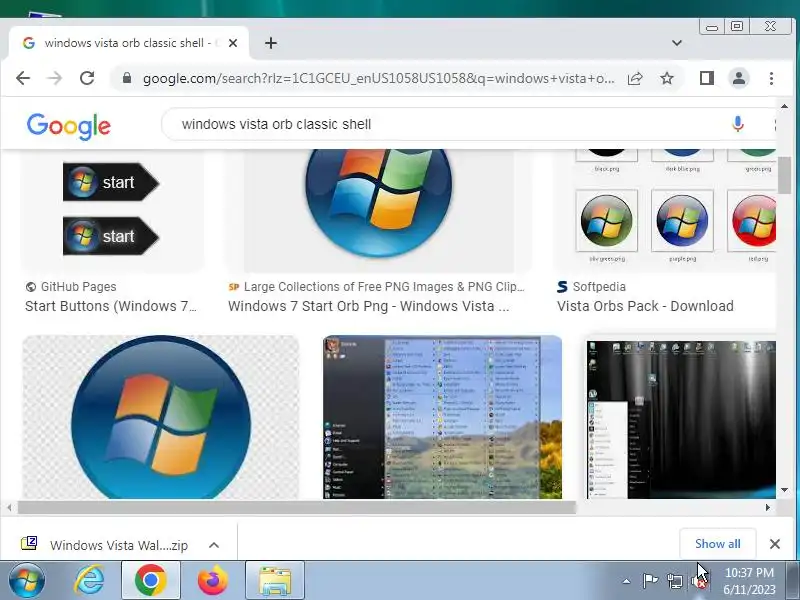Click the Google logo
Screen dimensions: 800x600
[x=68, y=126]
